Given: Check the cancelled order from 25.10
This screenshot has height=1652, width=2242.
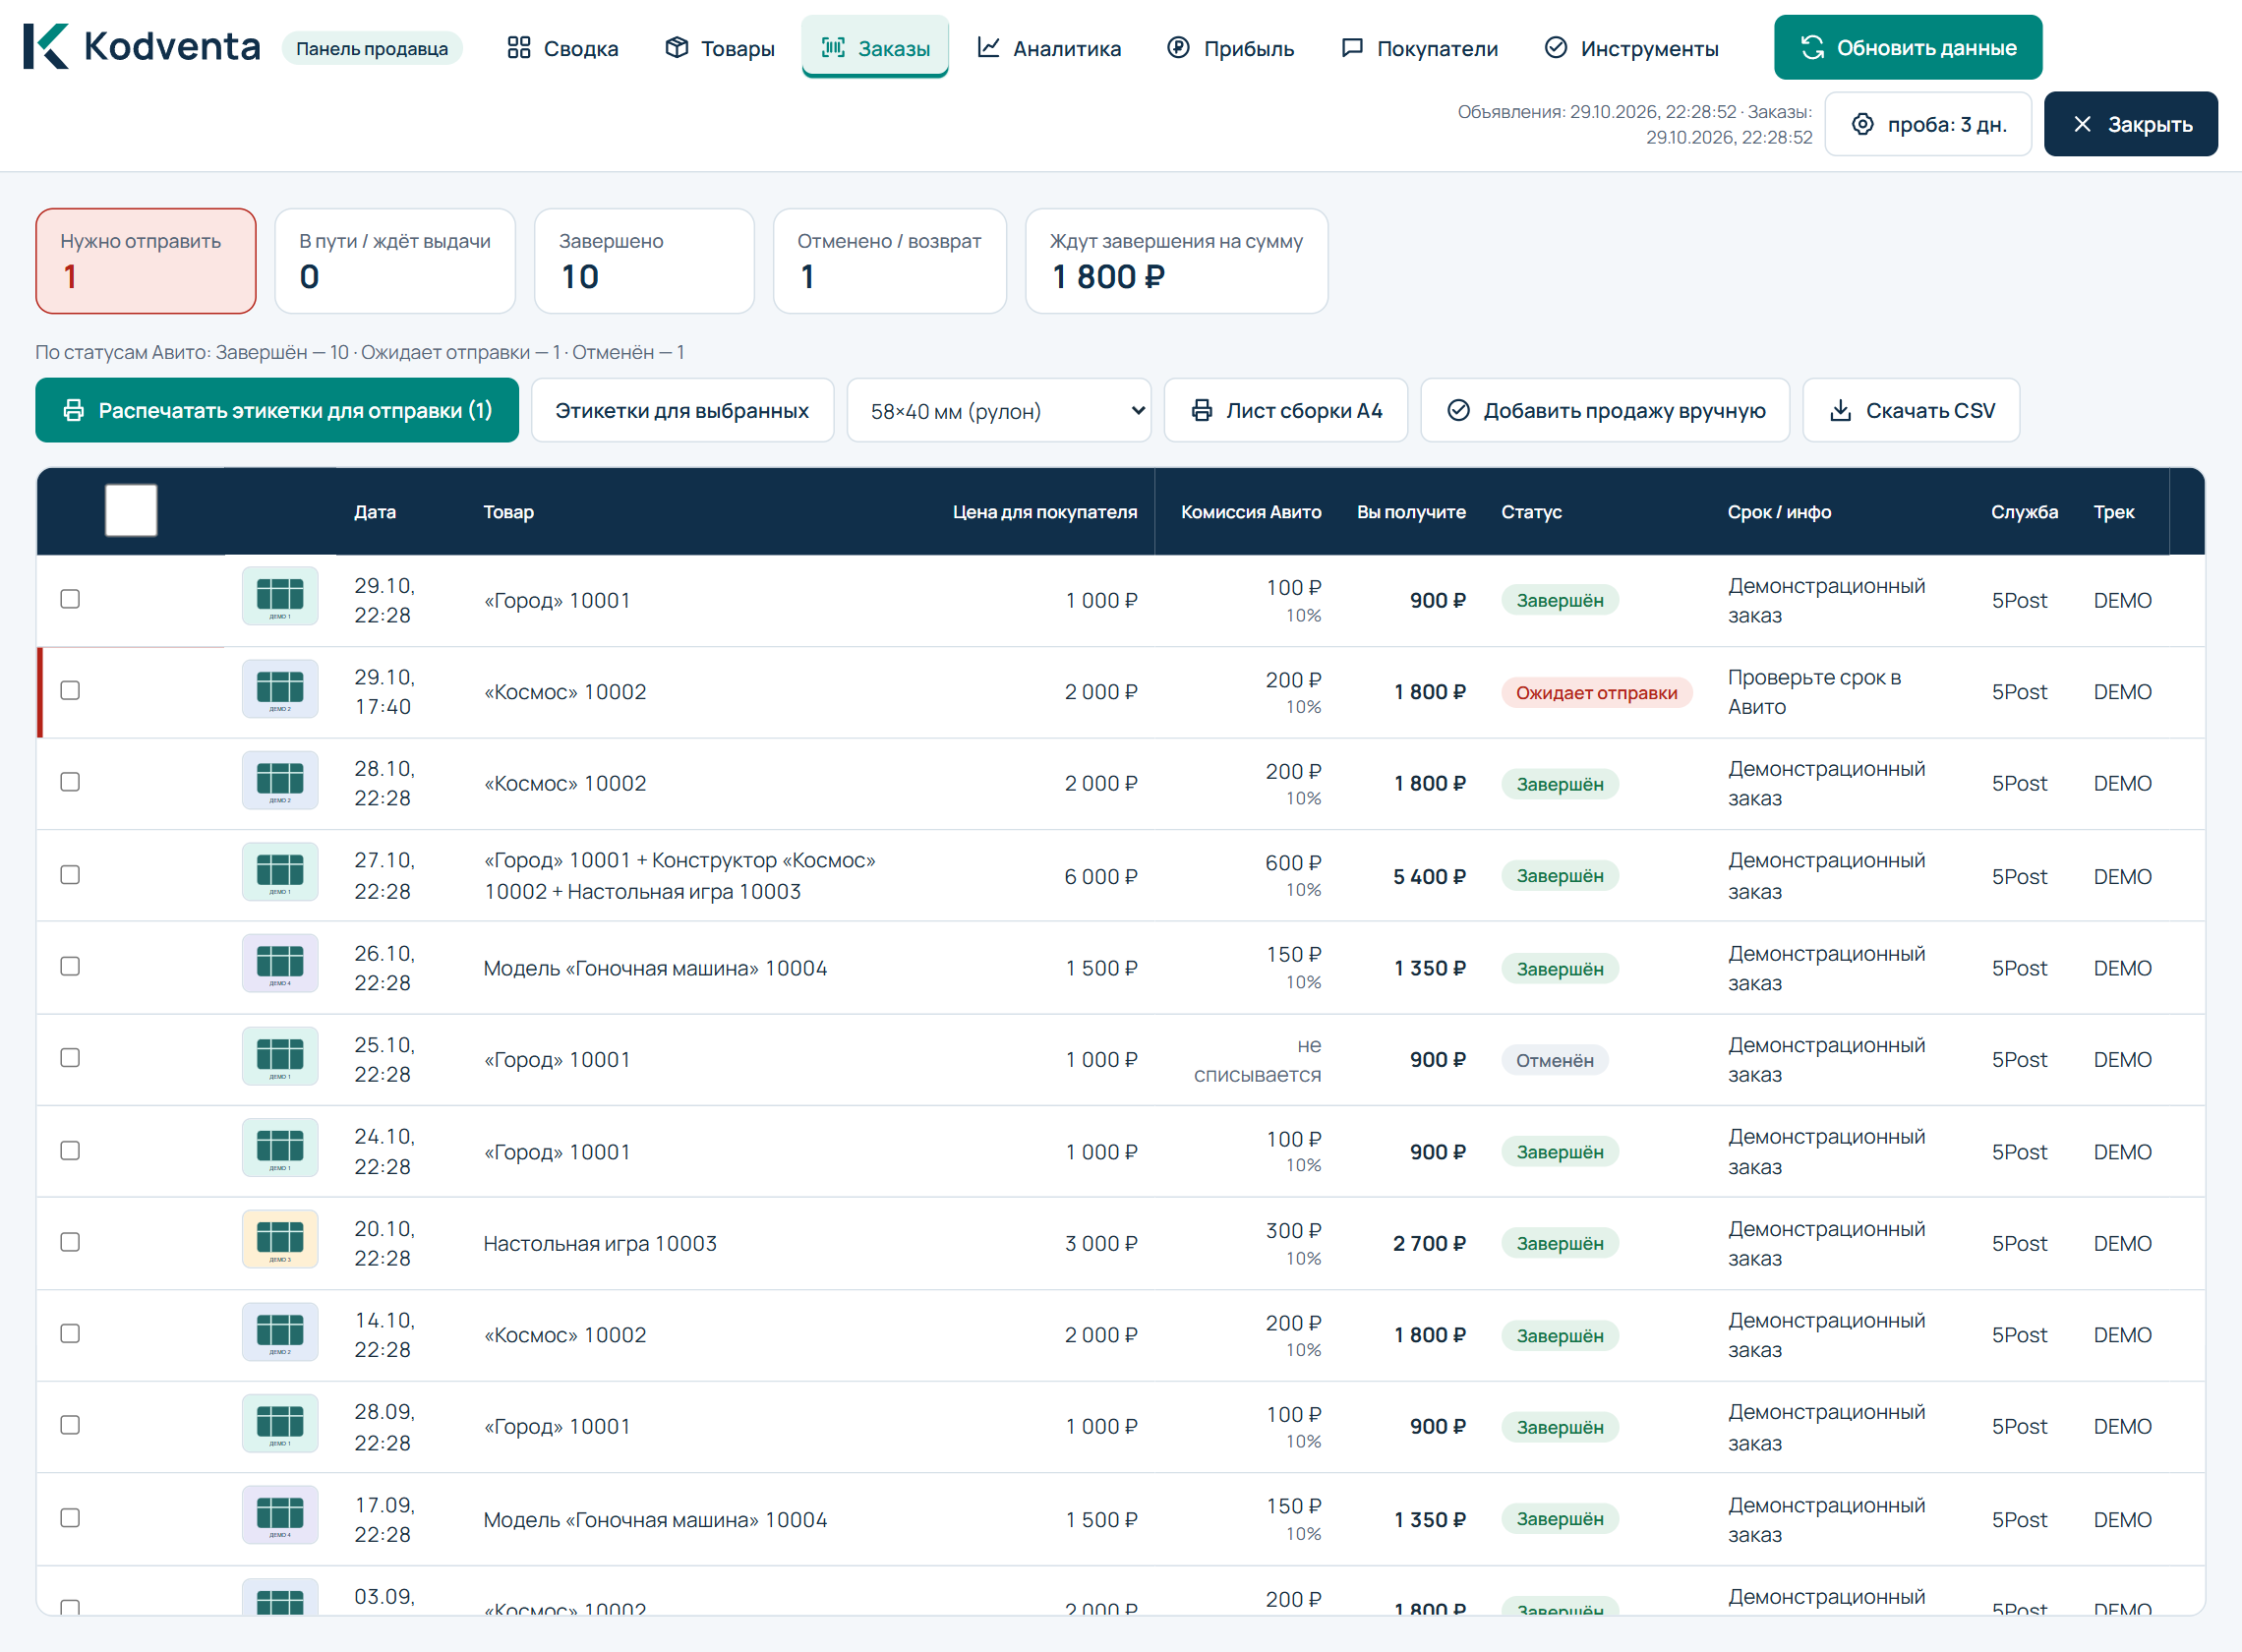Looking at the screenshot, I should point(70,1058).
